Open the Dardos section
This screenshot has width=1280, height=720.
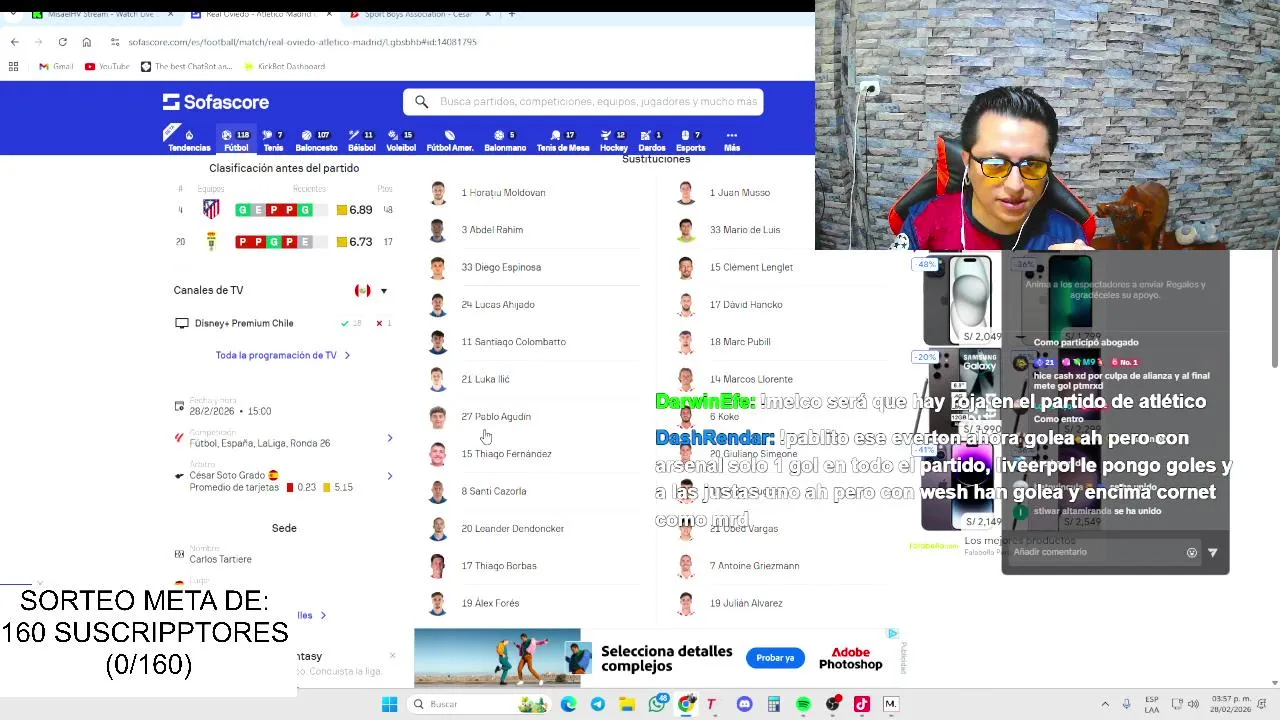(651, 140)
